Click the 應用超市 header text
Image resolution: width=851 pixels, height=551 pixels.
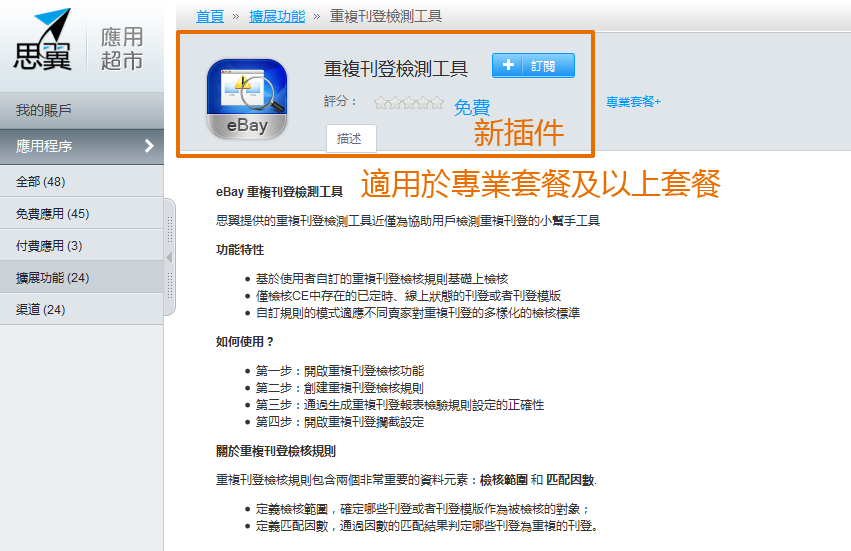[x=122, y=49]
